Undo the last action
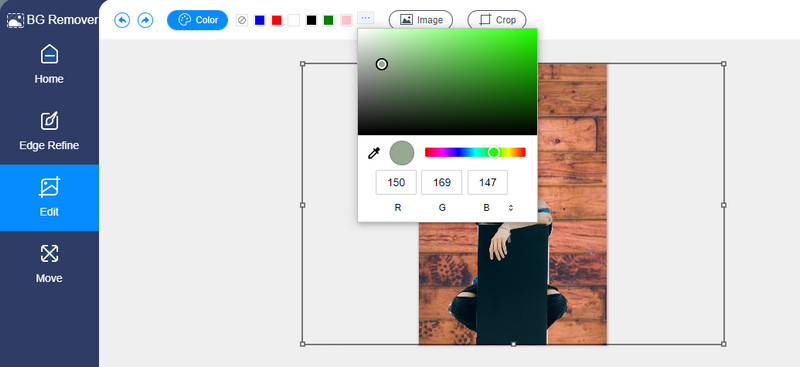800x367 pixels. tap(122, 20)
